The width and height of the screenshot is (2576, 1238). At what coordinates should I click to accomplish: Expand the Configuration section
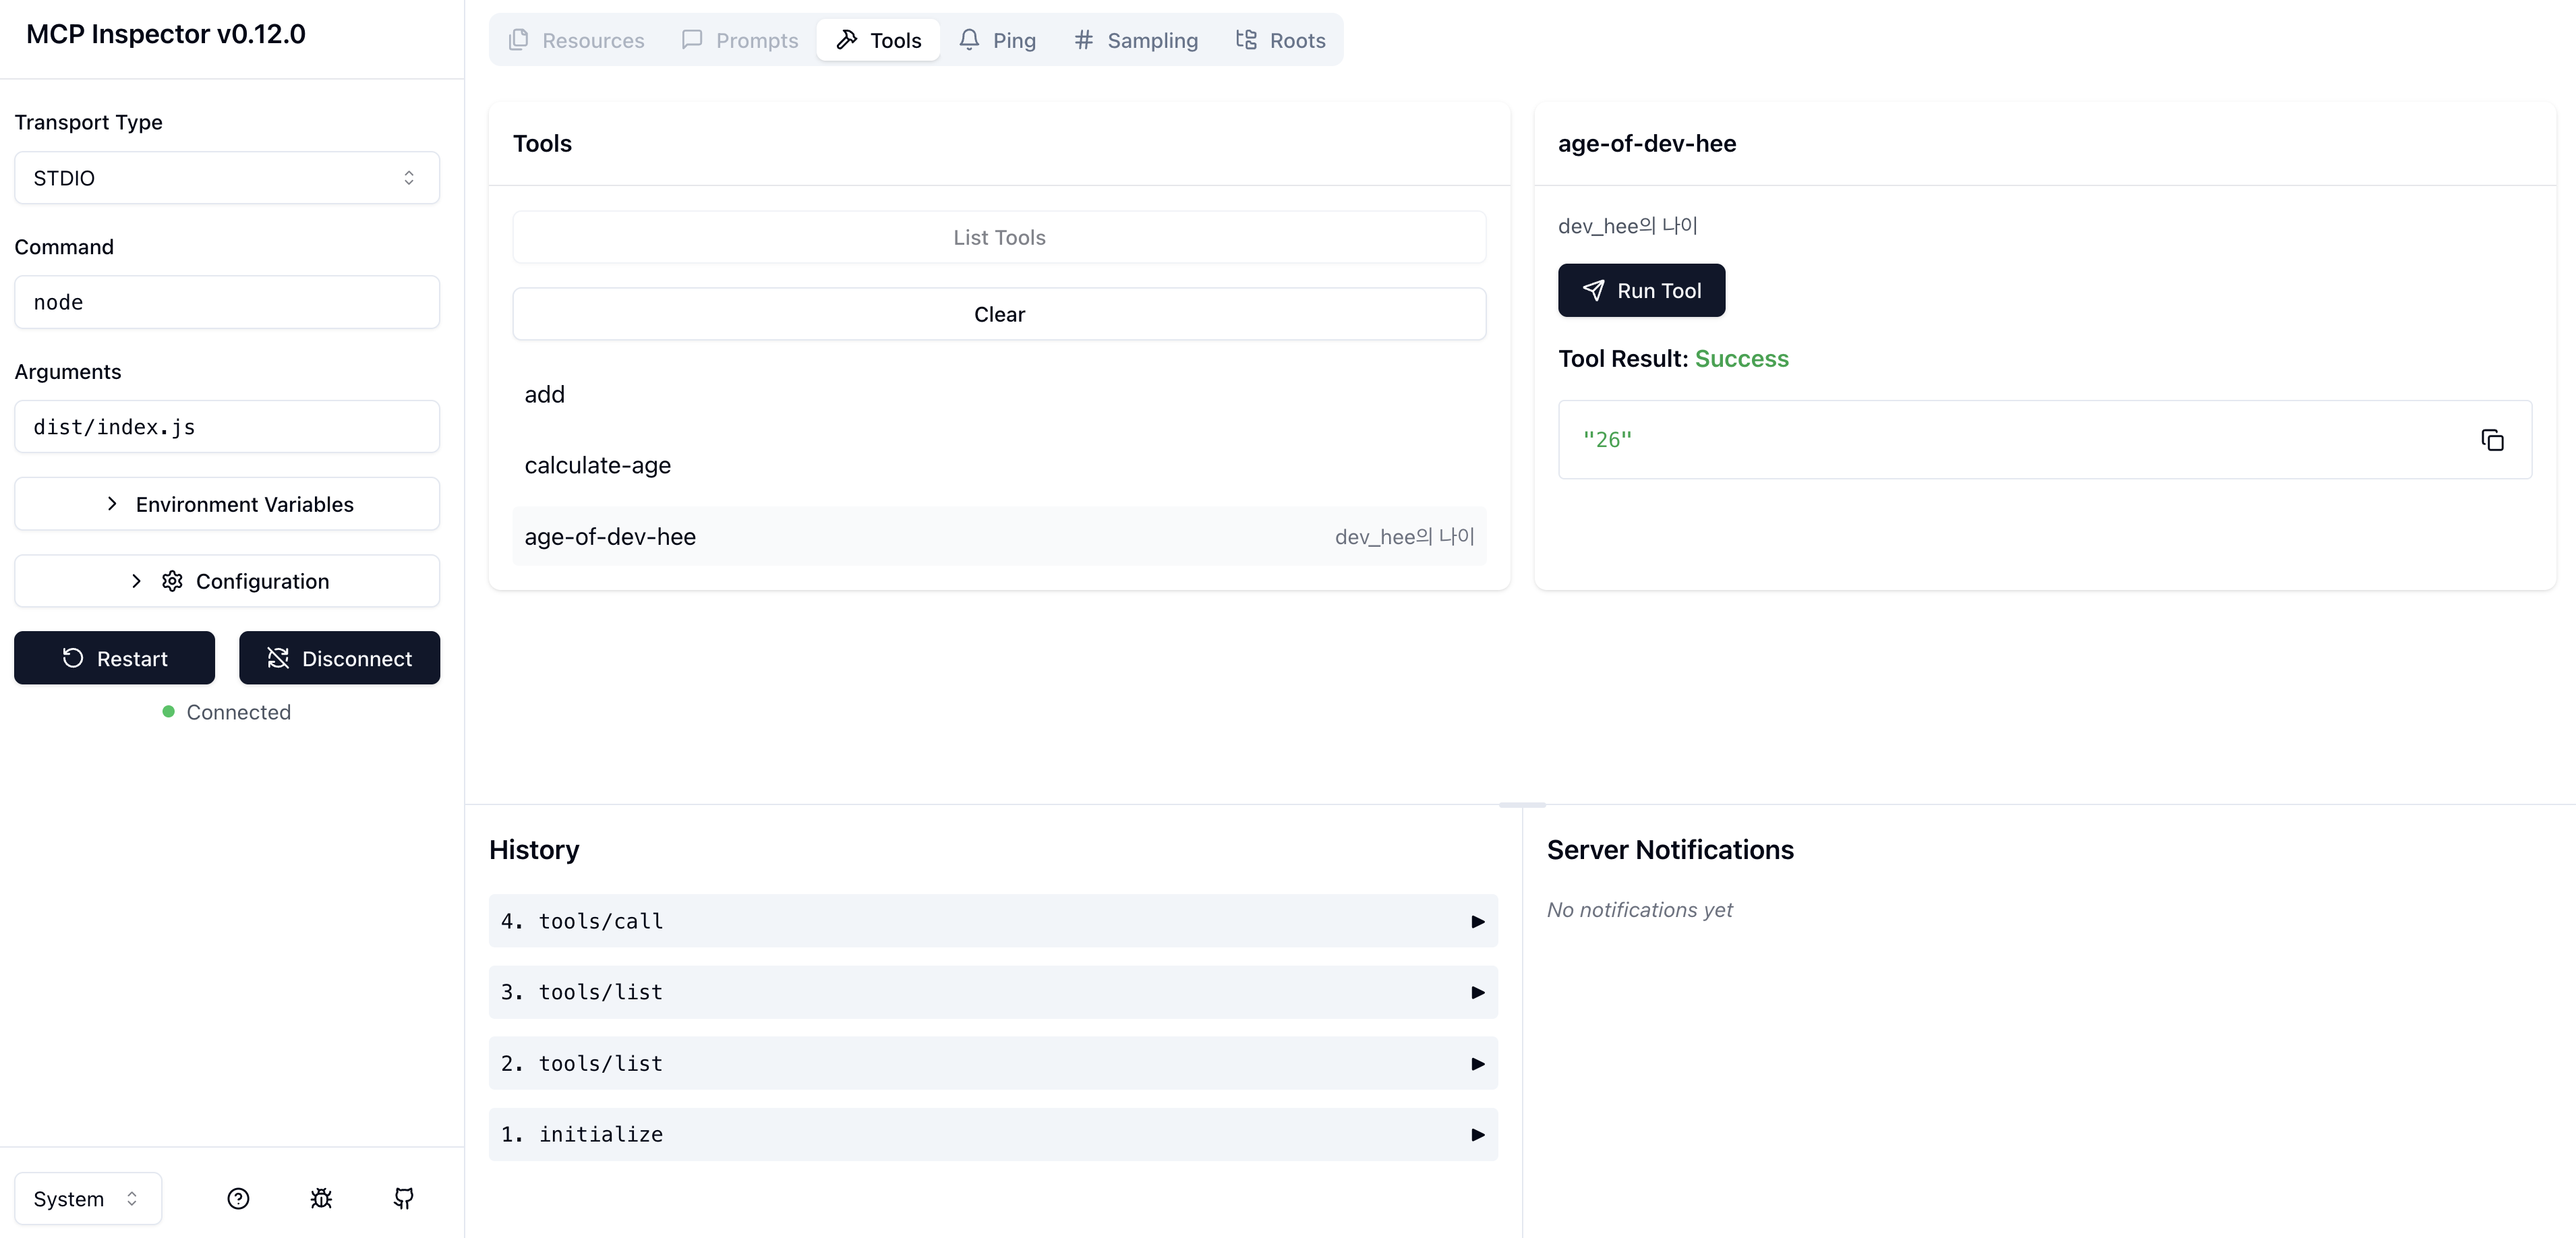click(x=227, y=581)
